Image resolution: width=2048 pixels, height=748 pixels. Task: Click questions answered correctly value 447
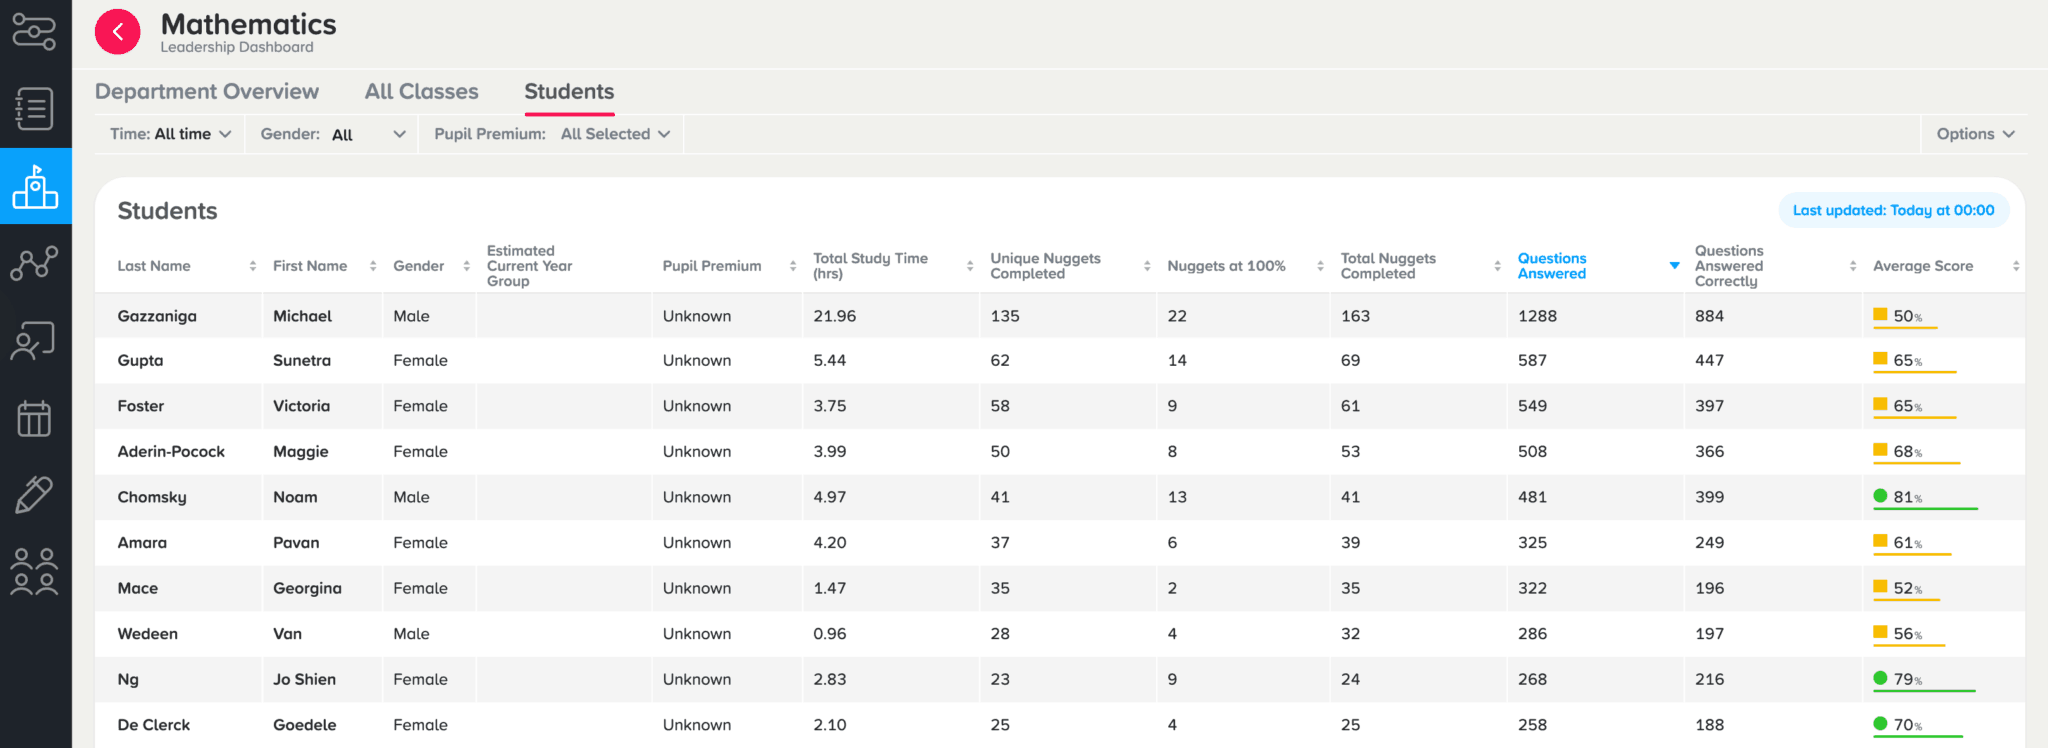tap(1709, 361)
